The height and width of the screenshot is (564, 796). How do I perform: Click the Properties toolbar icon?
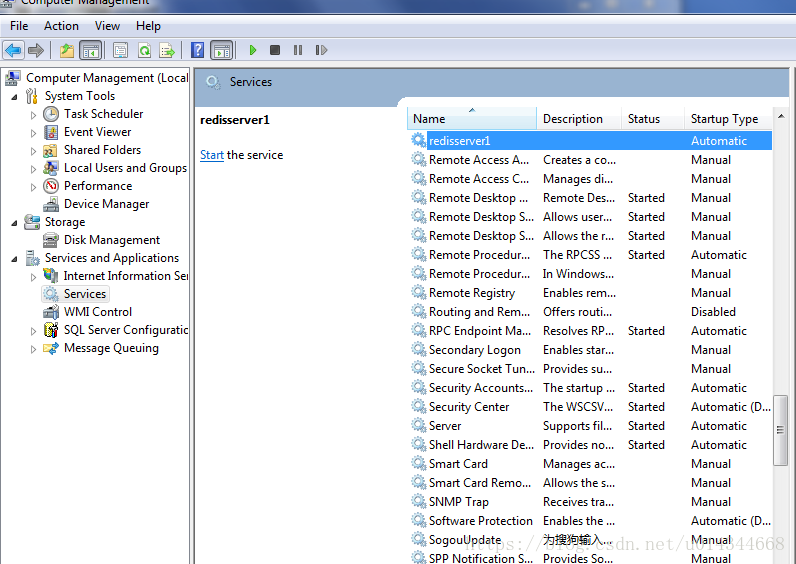[x=120, y=50]
